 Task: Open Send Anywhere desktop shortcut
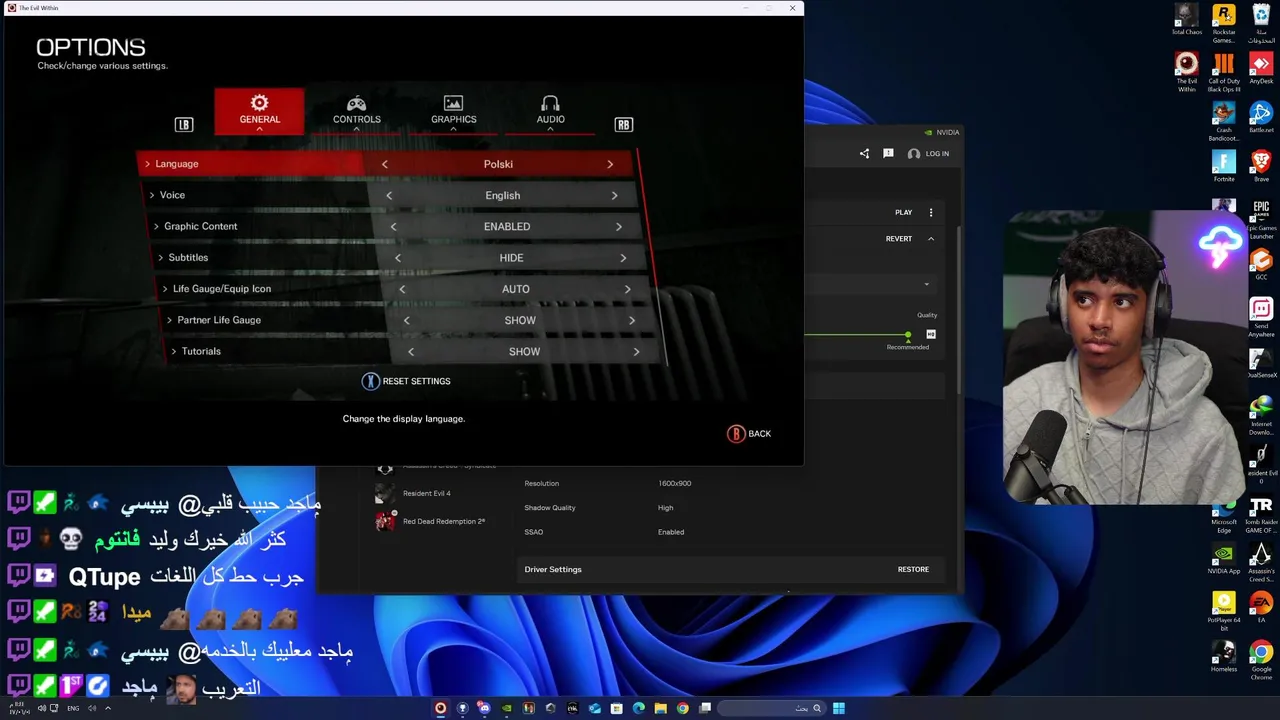pyautogui.click(x=1261, y=317)
